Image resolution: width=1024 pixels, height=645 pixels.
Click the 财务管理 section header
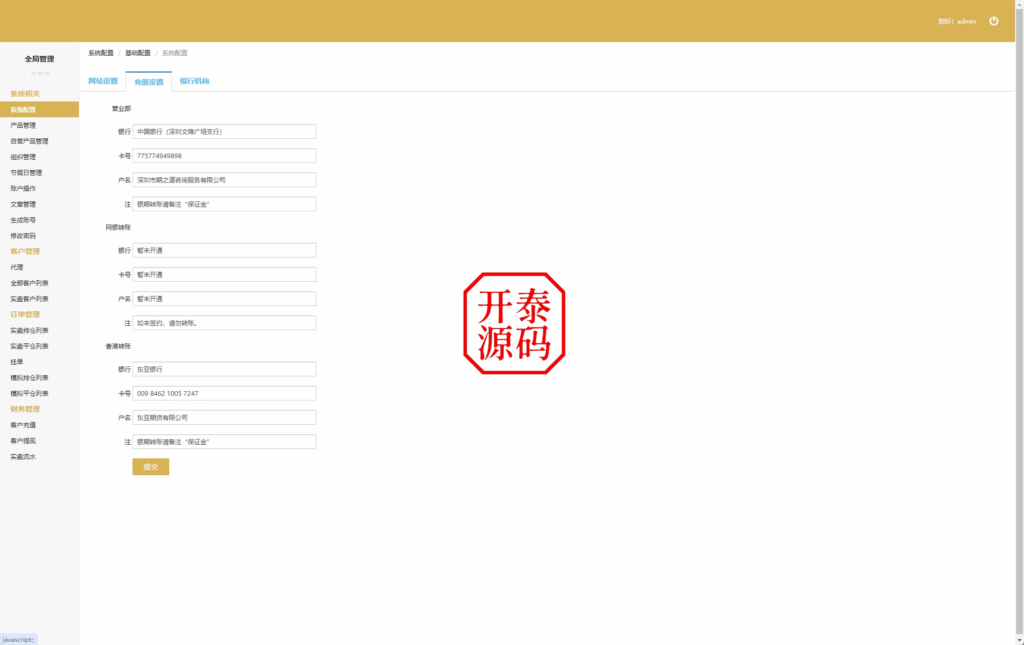point(25,409)
